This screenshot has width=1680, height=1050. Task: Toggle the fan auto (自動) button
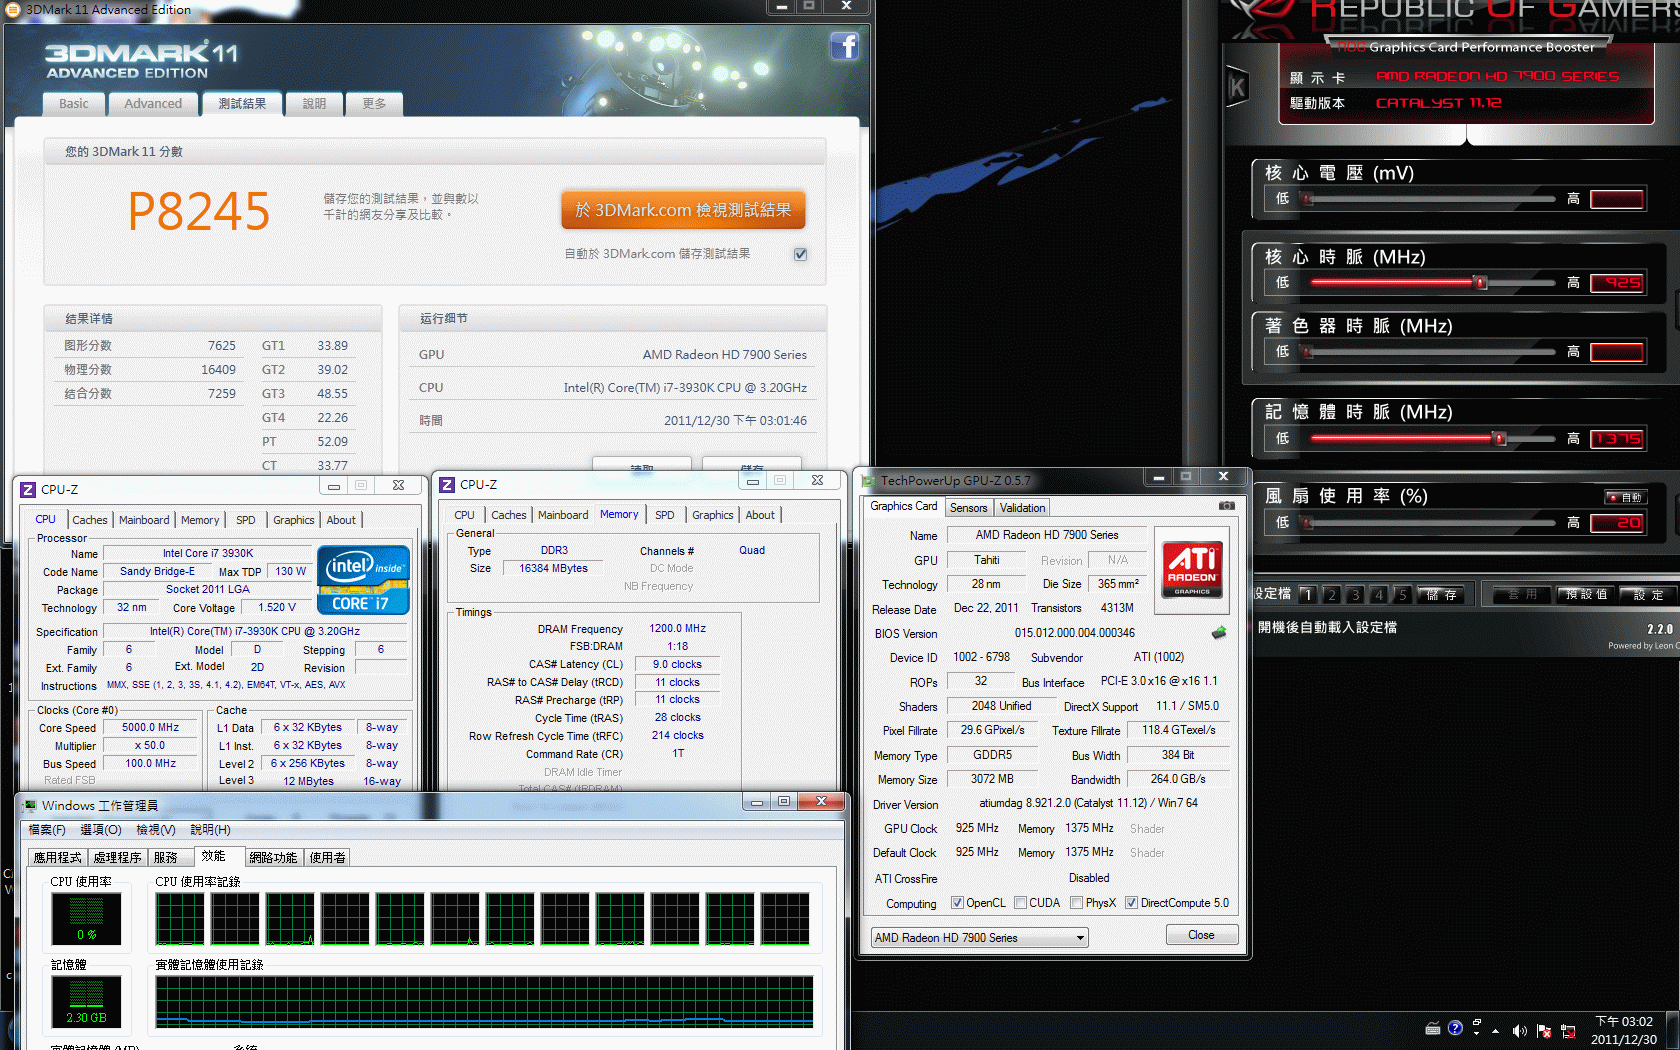tap(1625, 497)
